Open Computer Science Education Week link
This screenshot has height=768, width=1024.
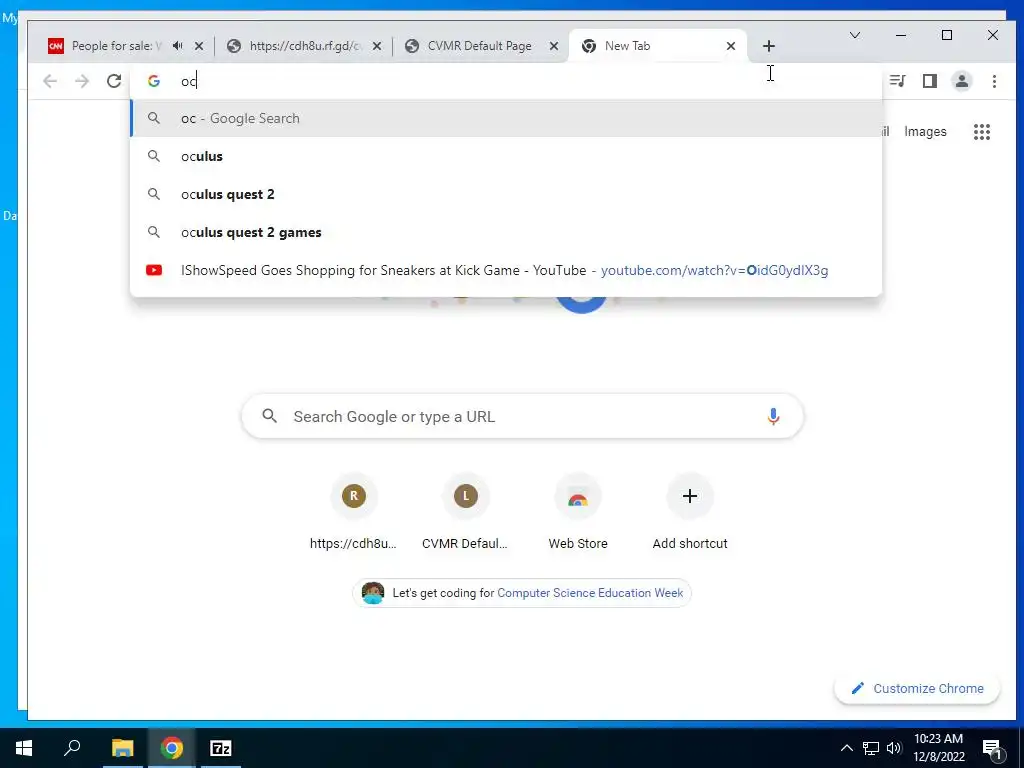tap(590, 593)
